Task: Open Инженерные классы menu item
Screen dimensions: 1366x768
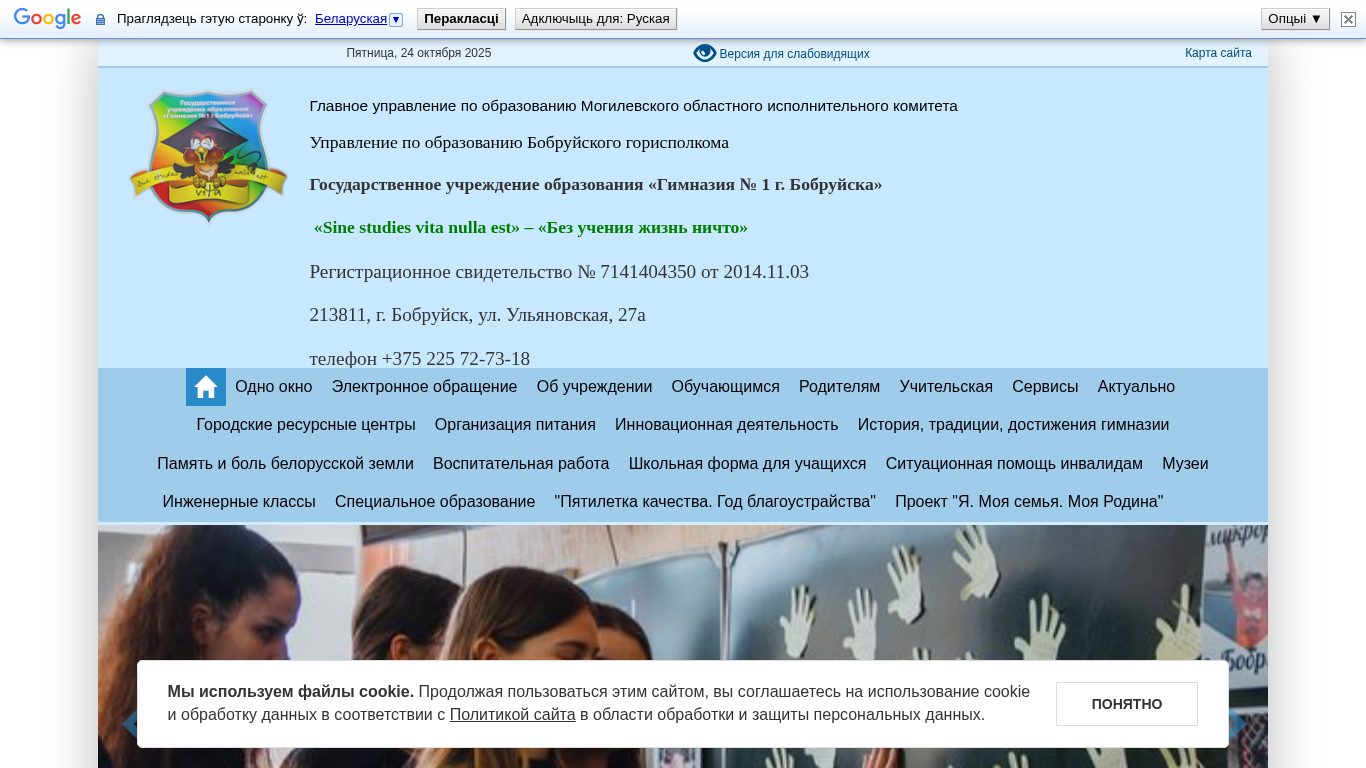Action: [239, 502]
